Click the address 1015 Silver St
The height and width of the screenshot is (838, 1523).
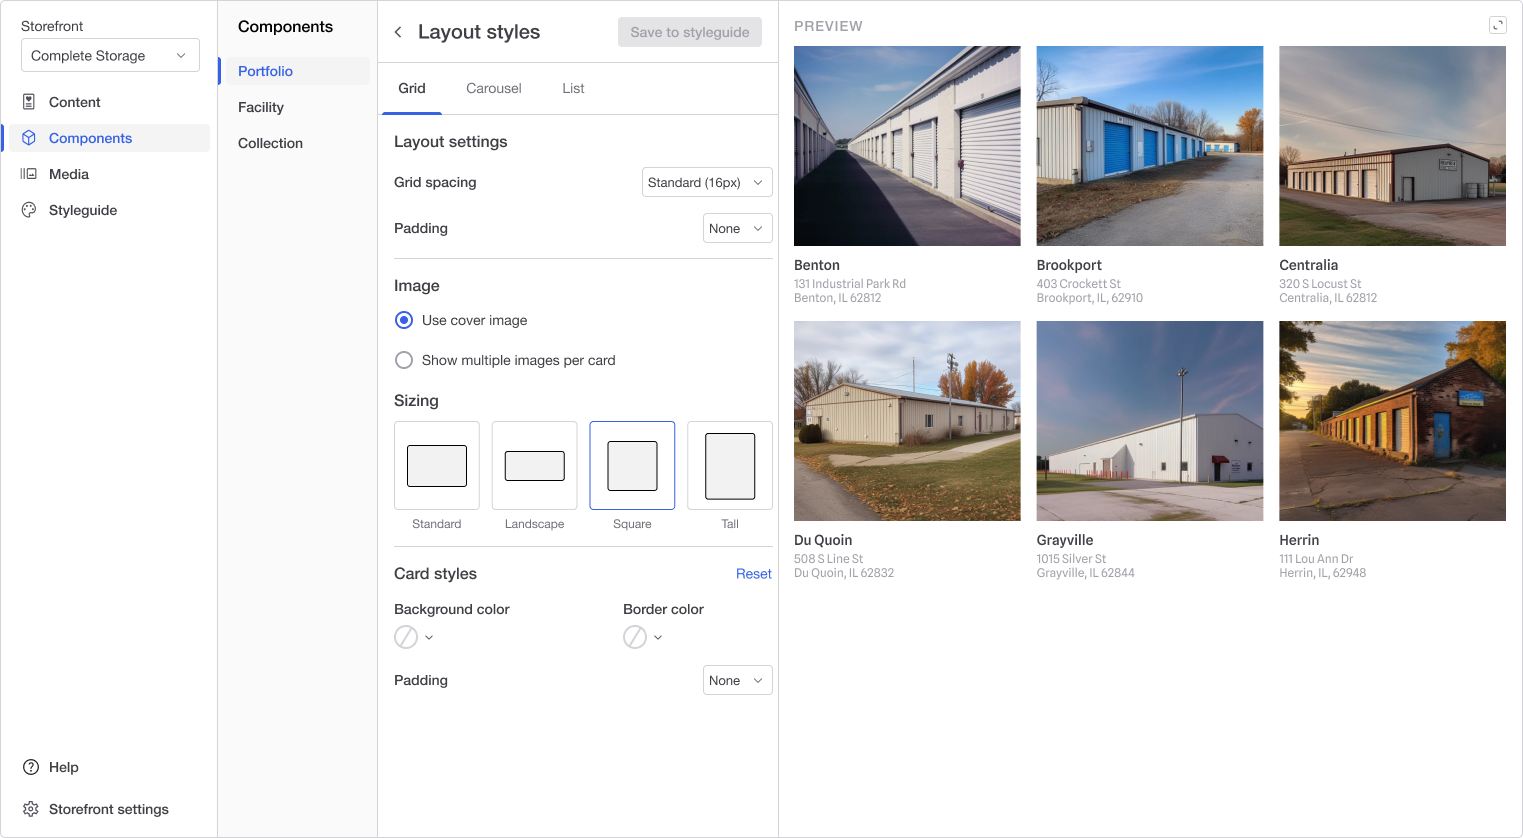[x=1071, y=559]
